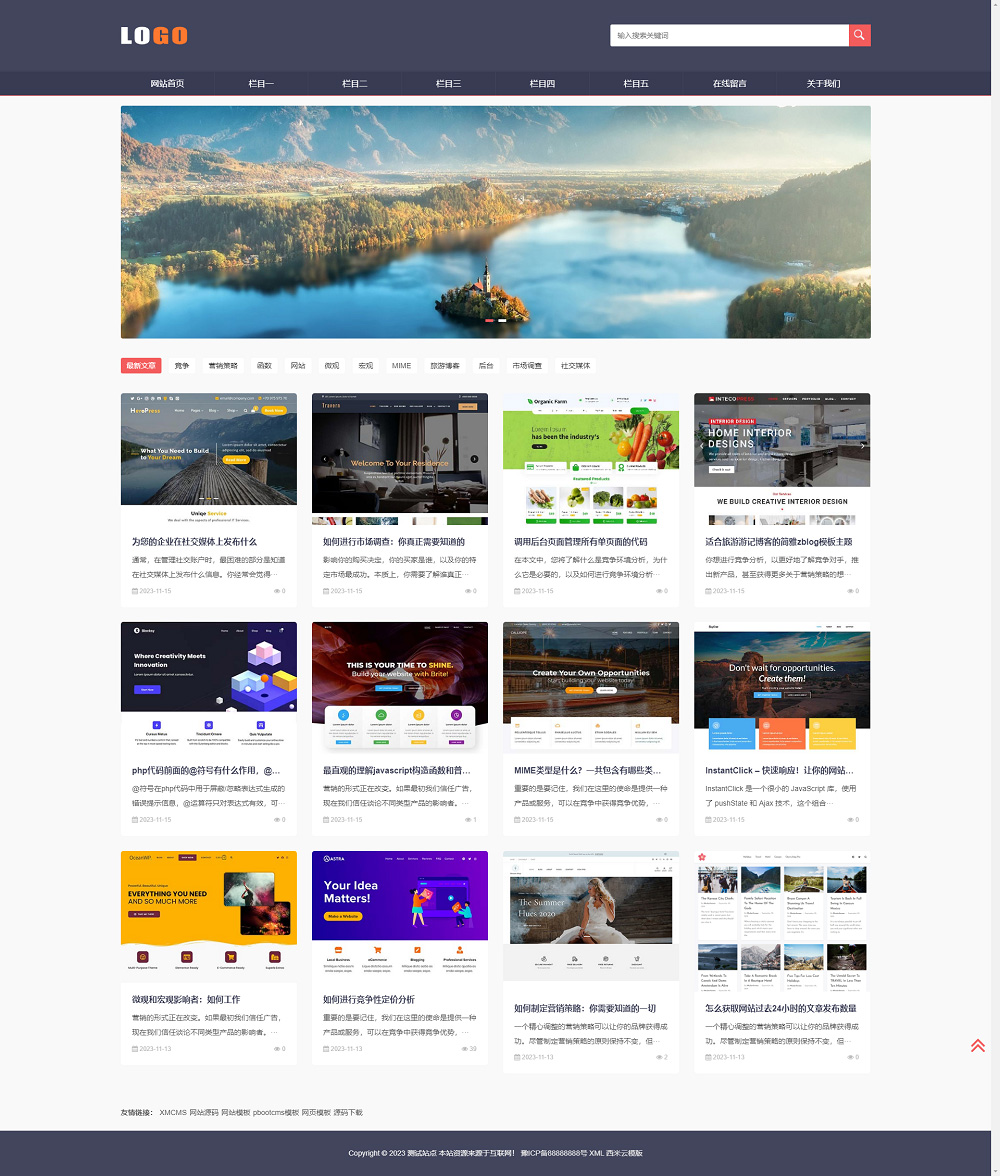Open the XMCMS friendly link
This screenshot has height=1176, width=1000.
tap(172, 1112)
